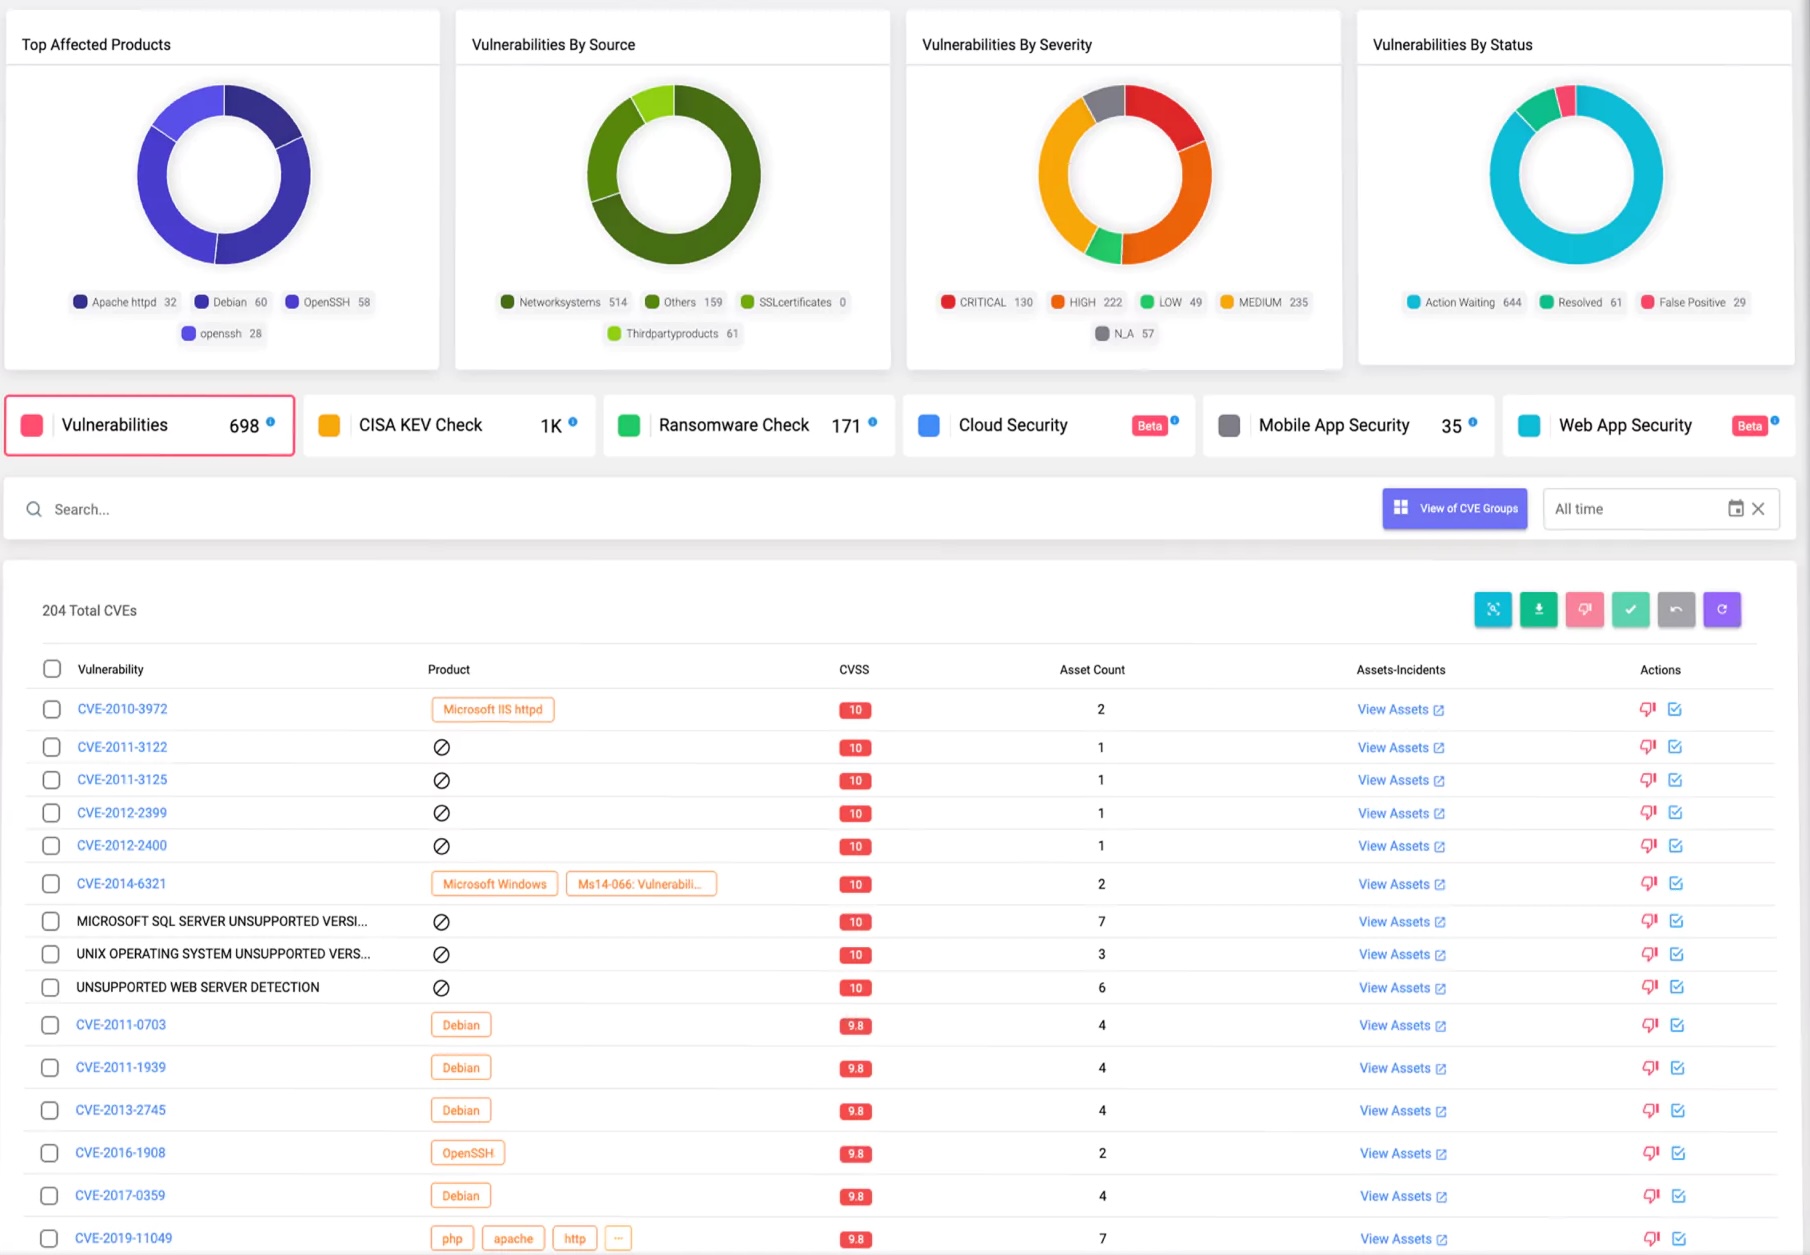Check the box for CVE-2012-2399
Screen dimensions: 1810x1255
pos(51,813)
